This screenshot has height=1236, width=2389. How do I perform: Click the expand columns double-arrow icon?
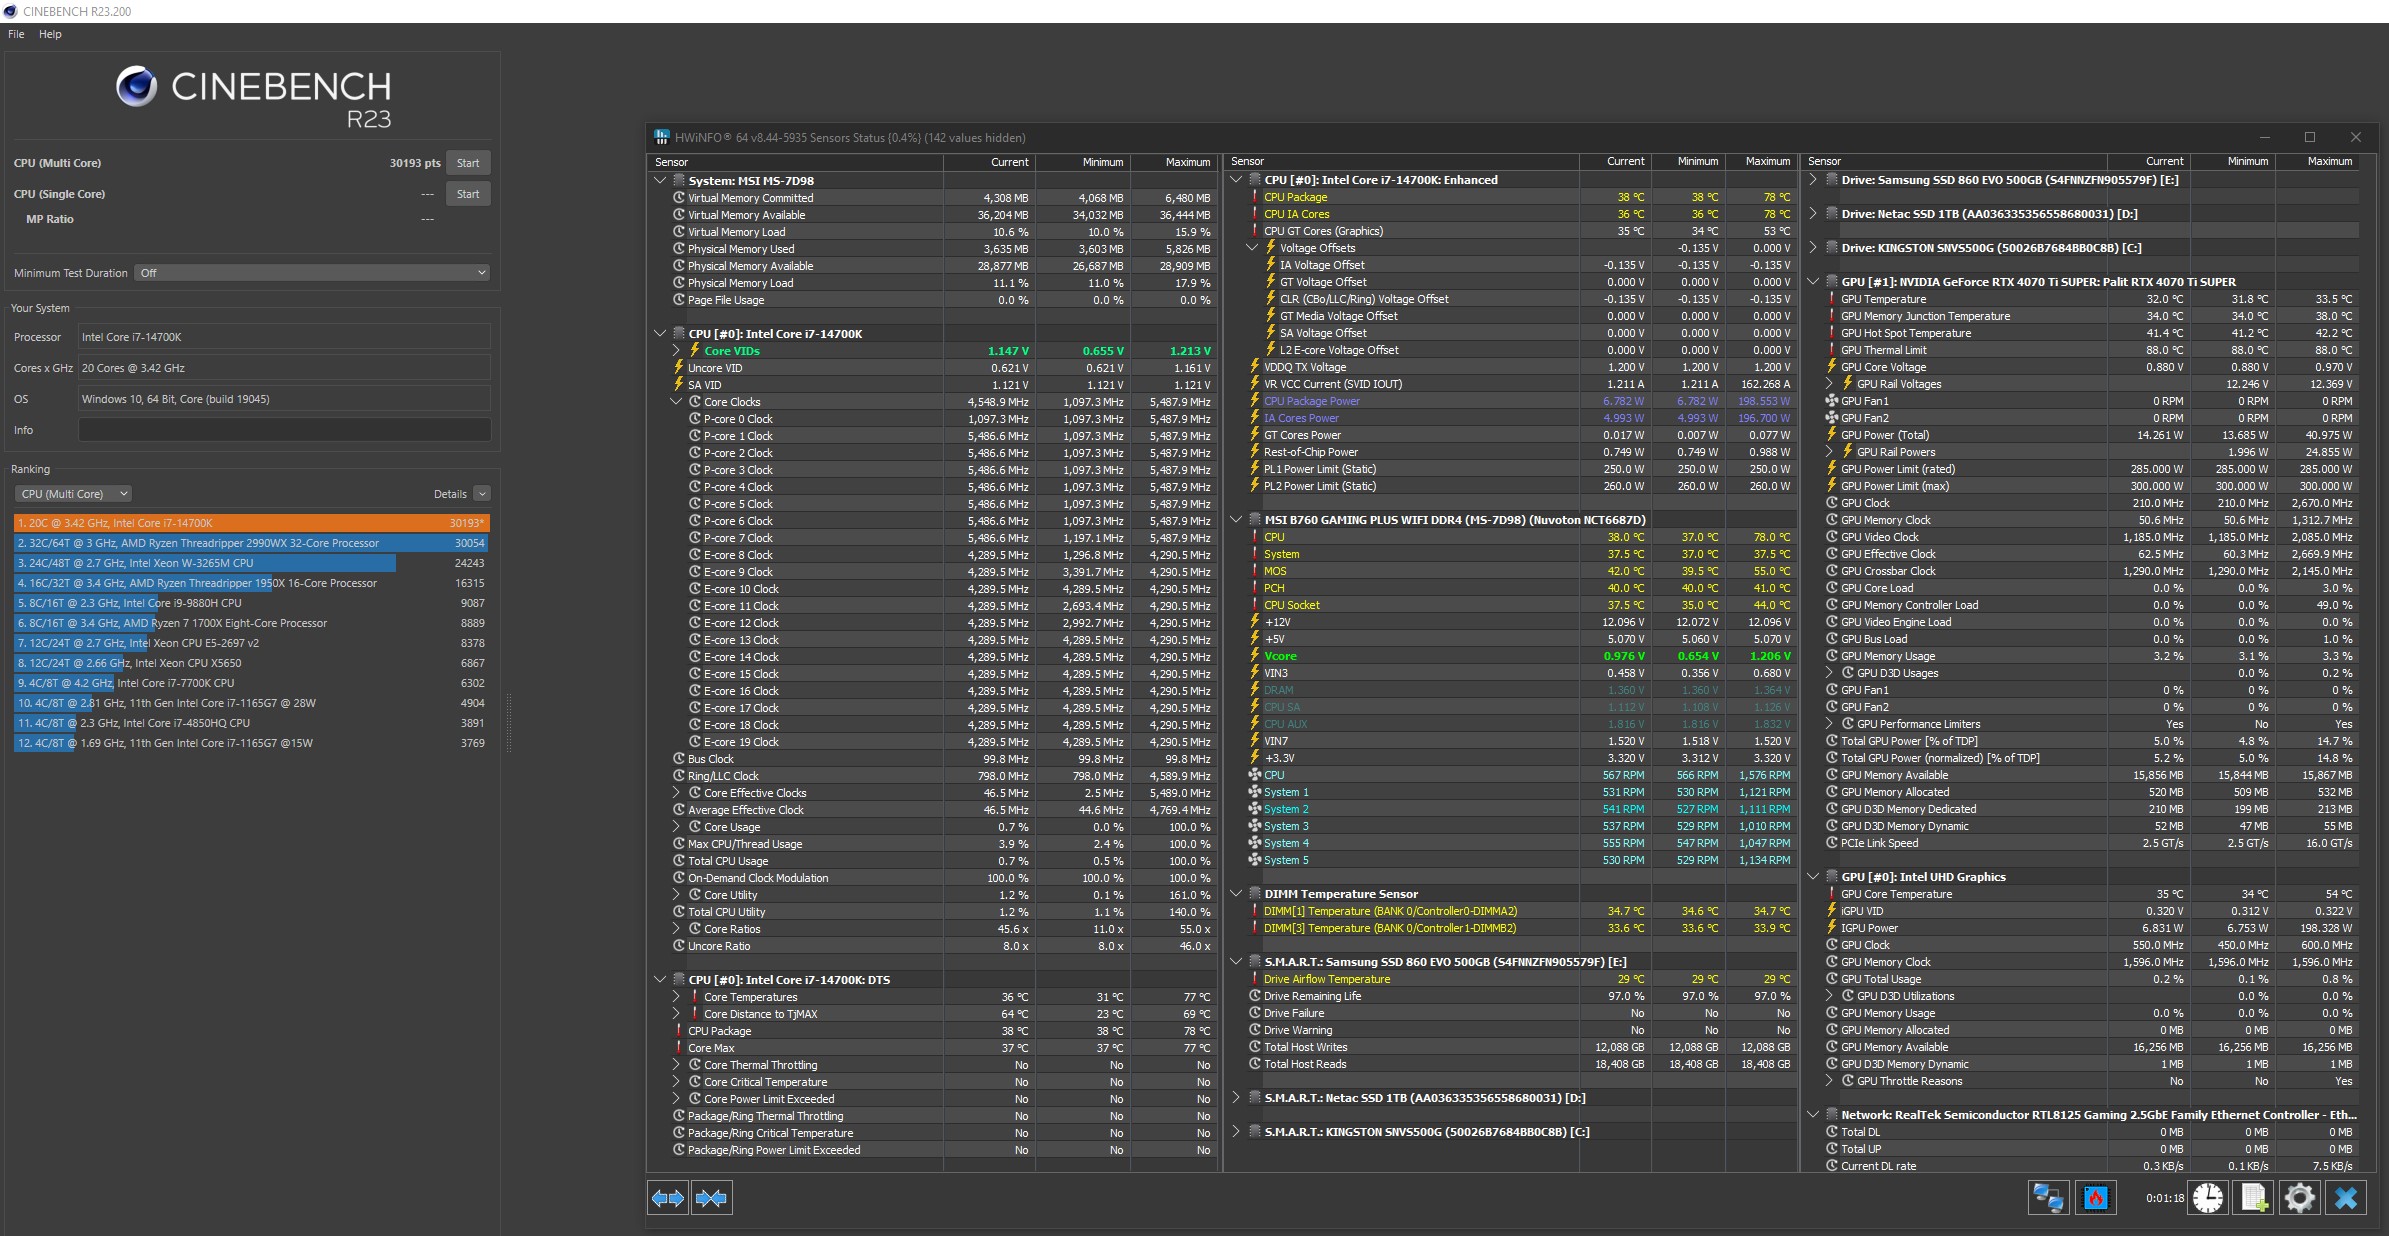[x=667, y=1197]
